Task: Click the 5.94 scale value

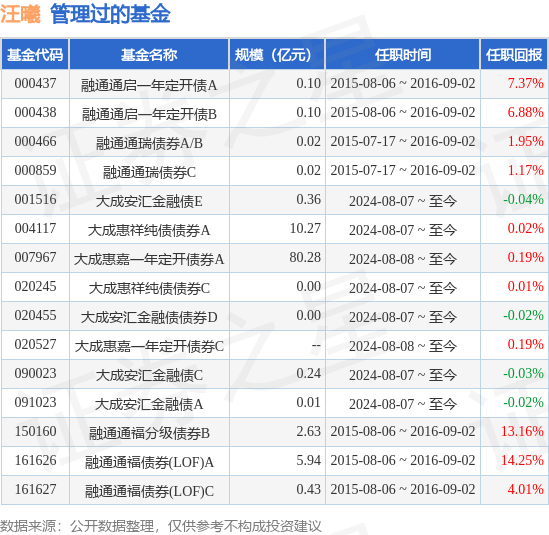Action: [x=308, y=461]
